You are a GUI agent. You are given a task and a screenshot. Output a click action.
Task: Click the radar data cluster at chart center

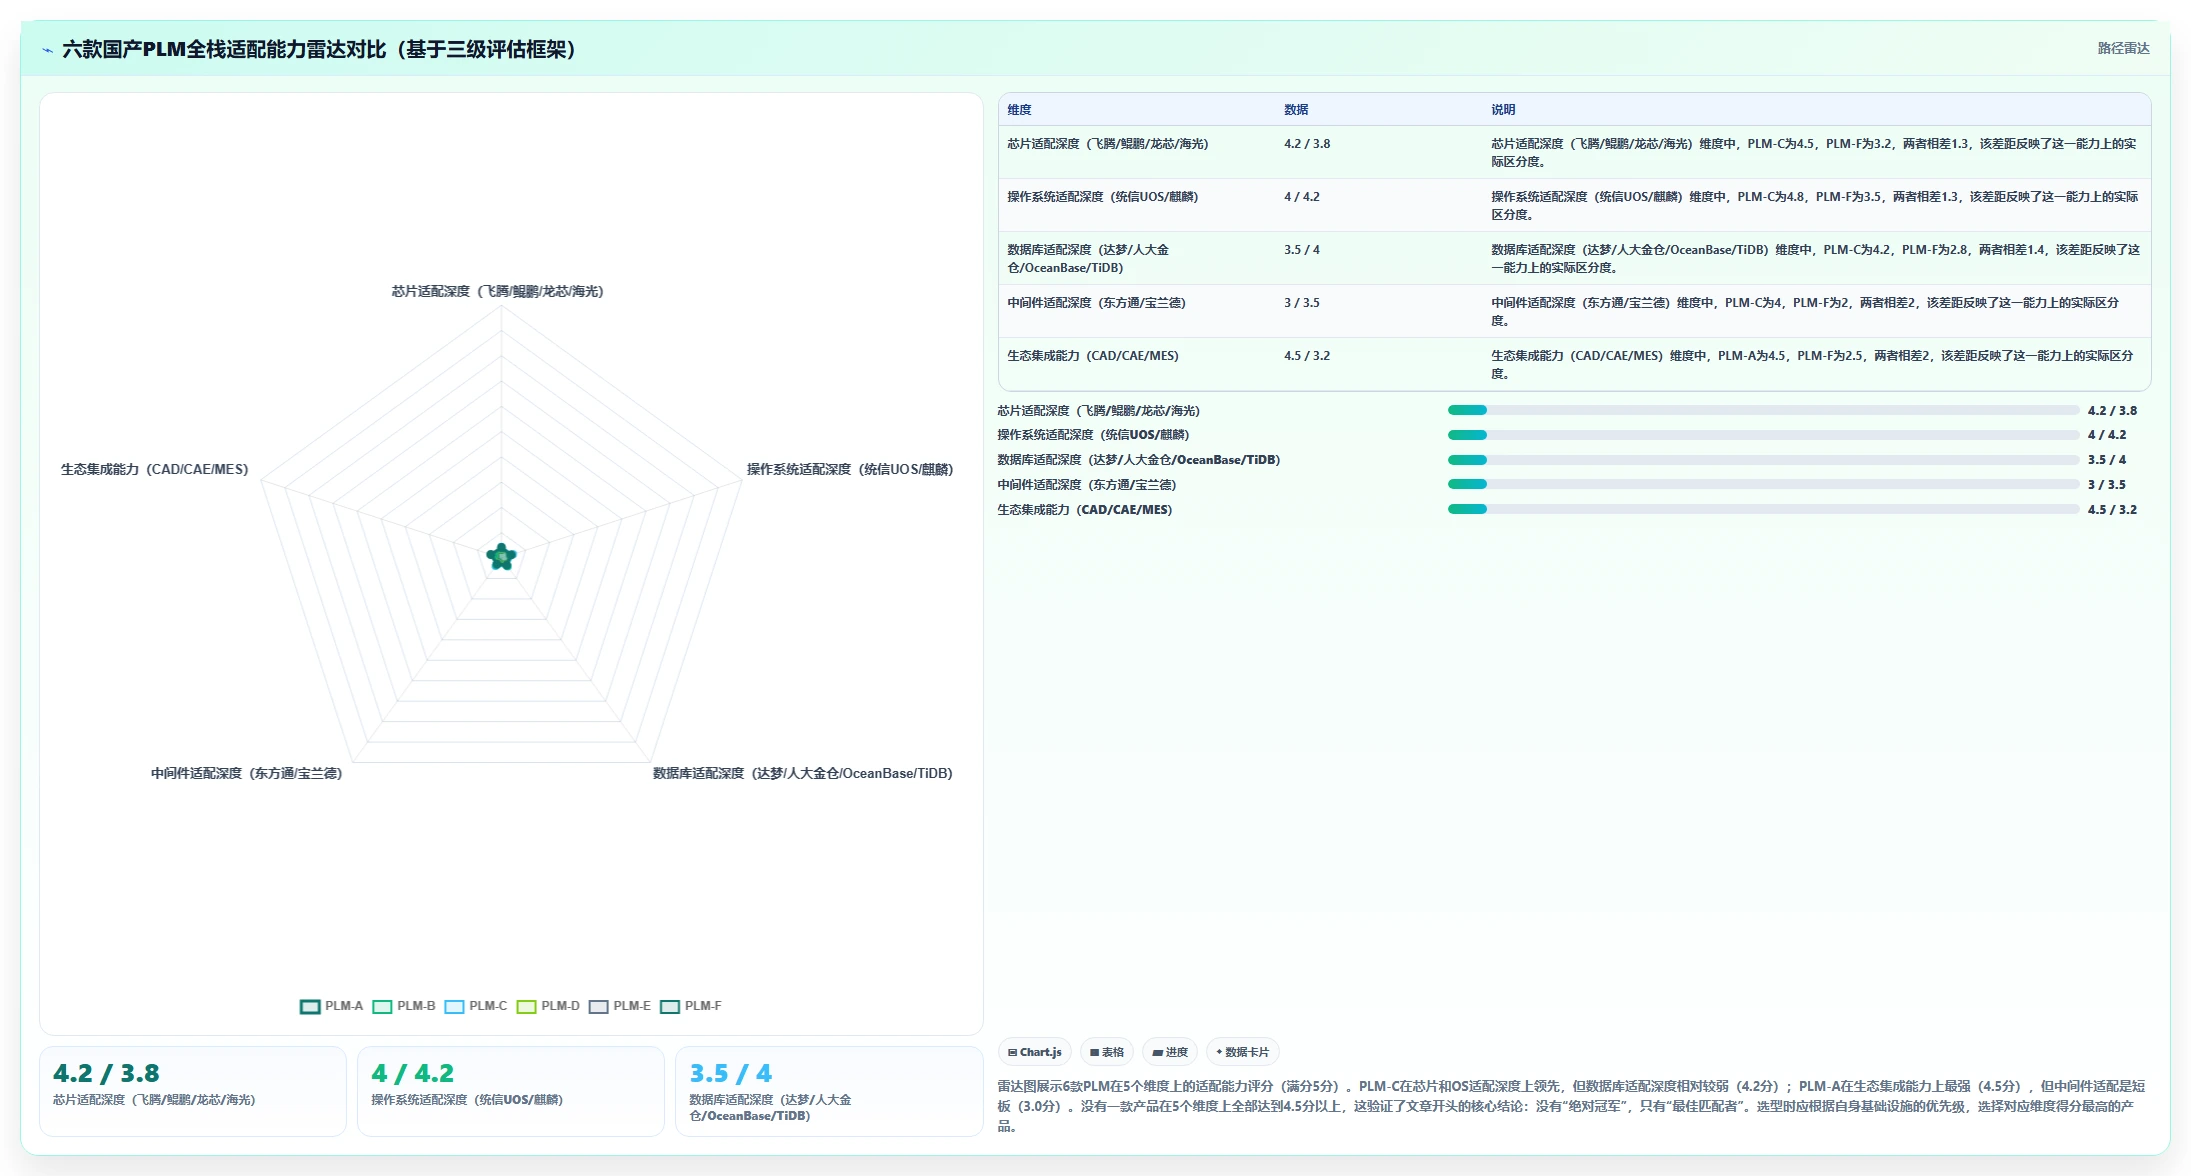(x=501, y=557)
